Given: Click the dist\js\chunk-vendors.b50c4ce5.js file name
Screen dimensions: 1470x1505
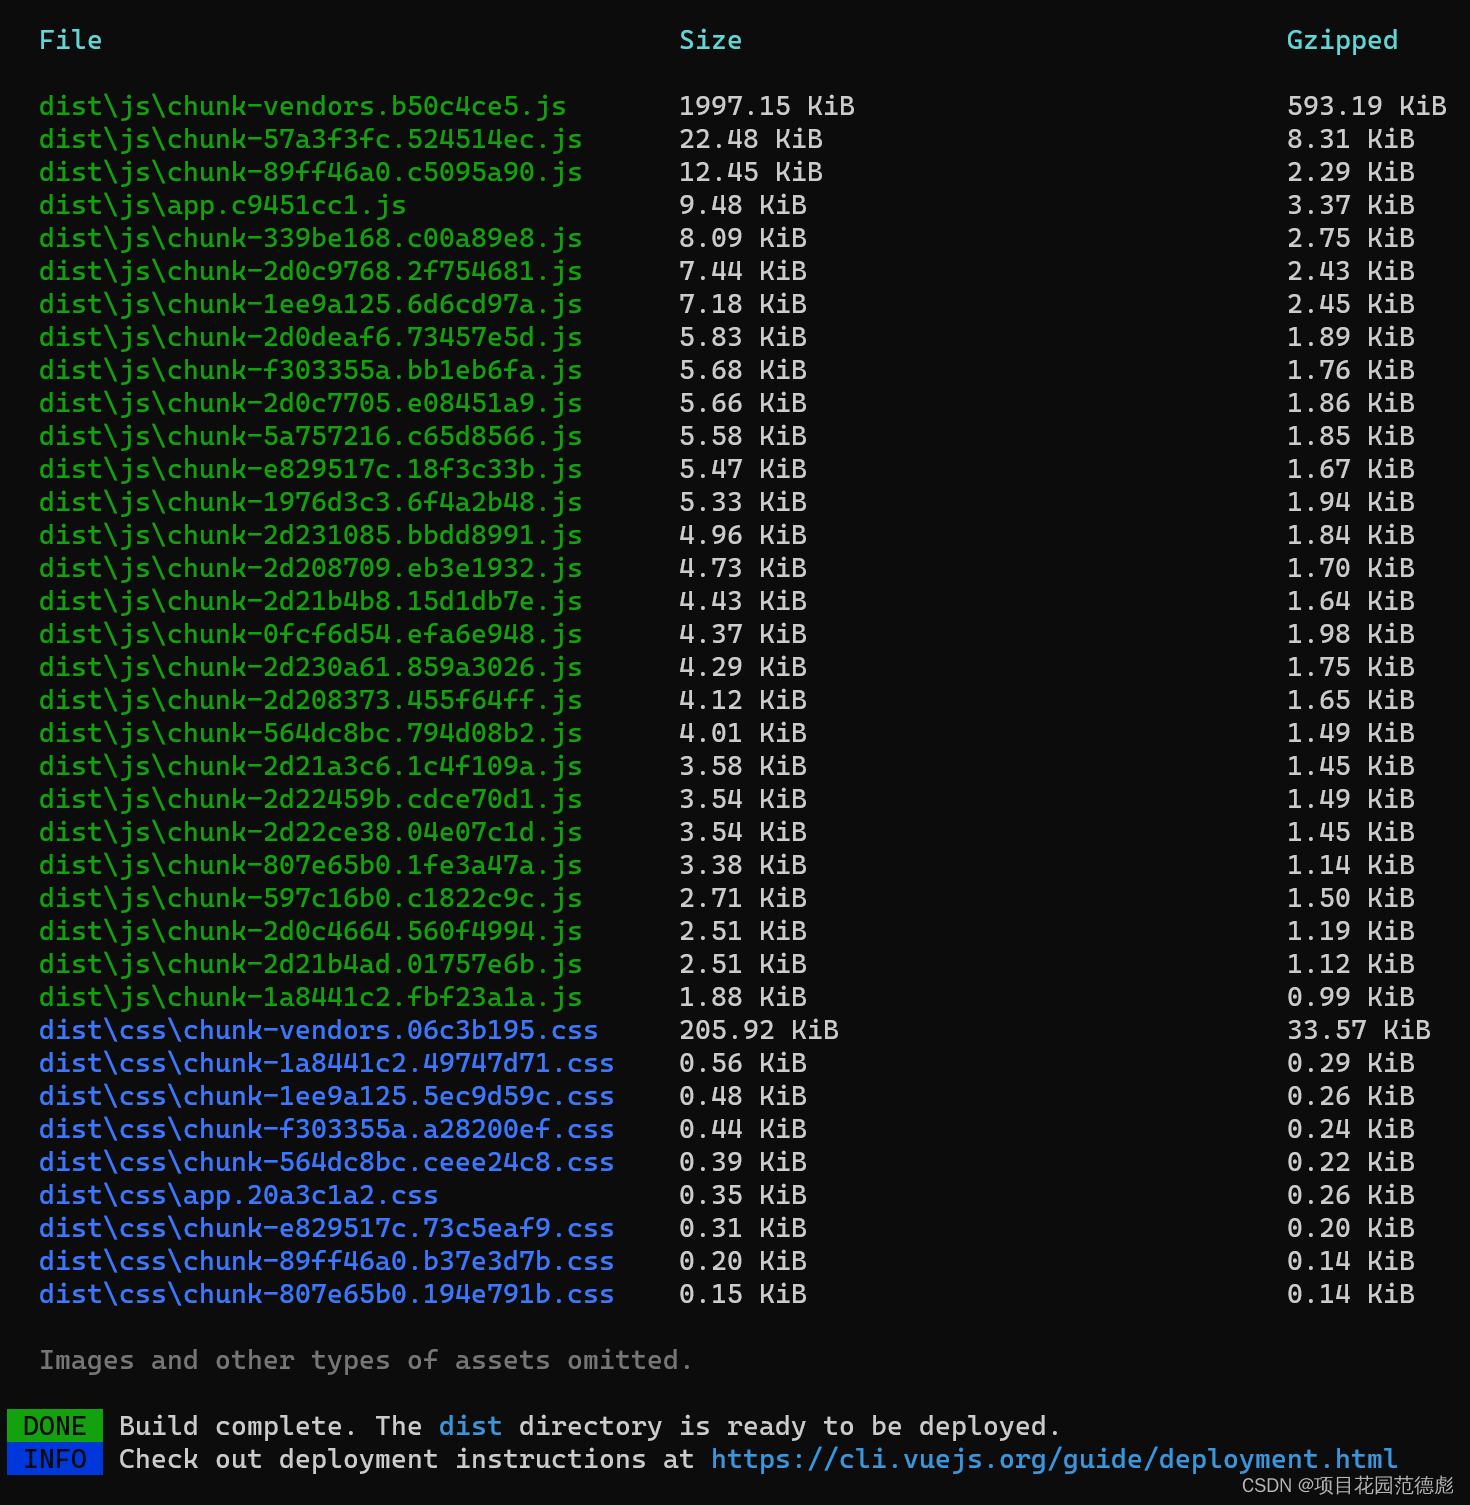Looking at the screenshot, I should (x=303, y=106).
